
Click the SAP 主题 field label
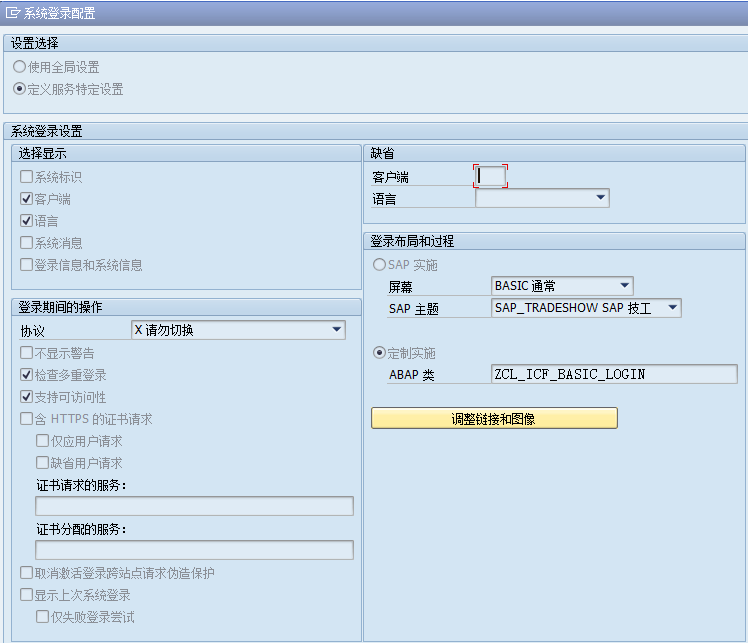(x=414, y=309)
